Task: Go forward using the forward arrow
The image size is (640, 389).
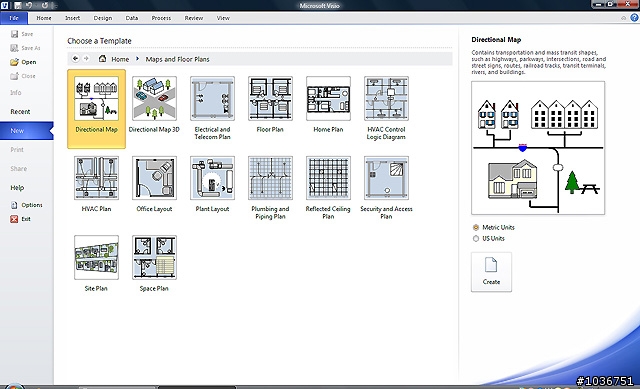Action: (86, 59)
